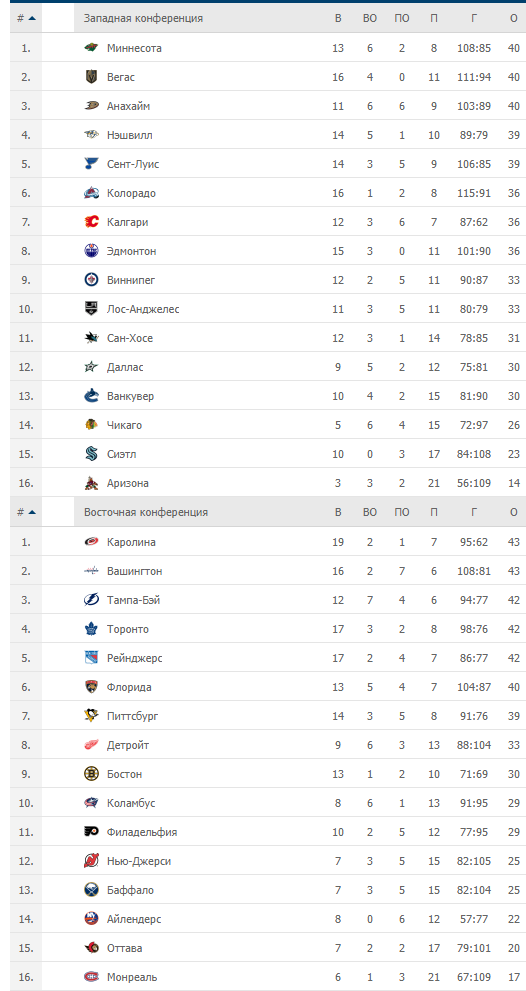Sort Eastern conference by rank arrow
The height and width of the screenshot is (991, 526).
(32, 513)
